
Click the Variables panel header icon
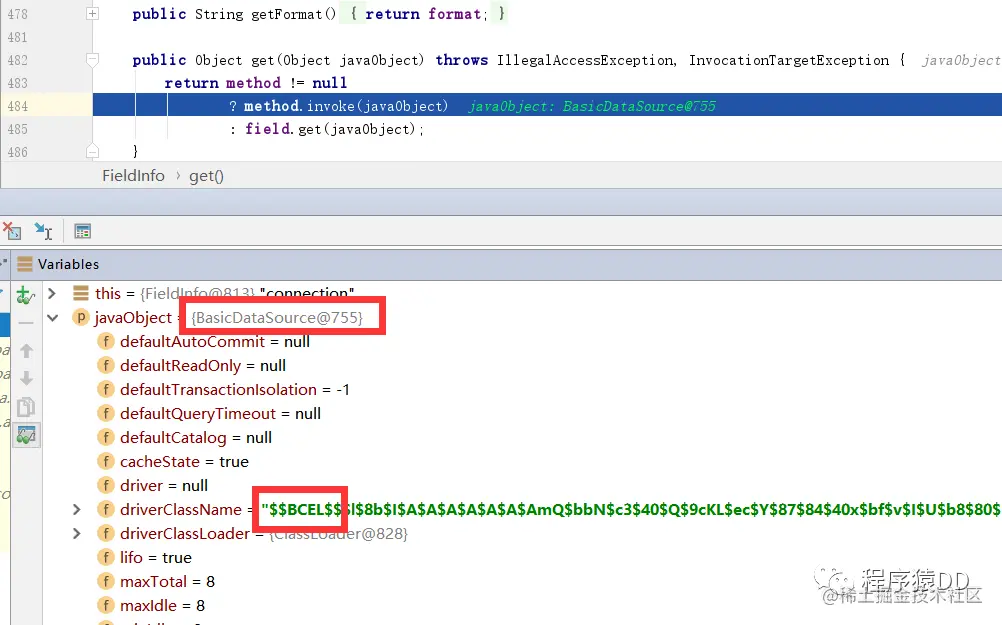(25, 264)
